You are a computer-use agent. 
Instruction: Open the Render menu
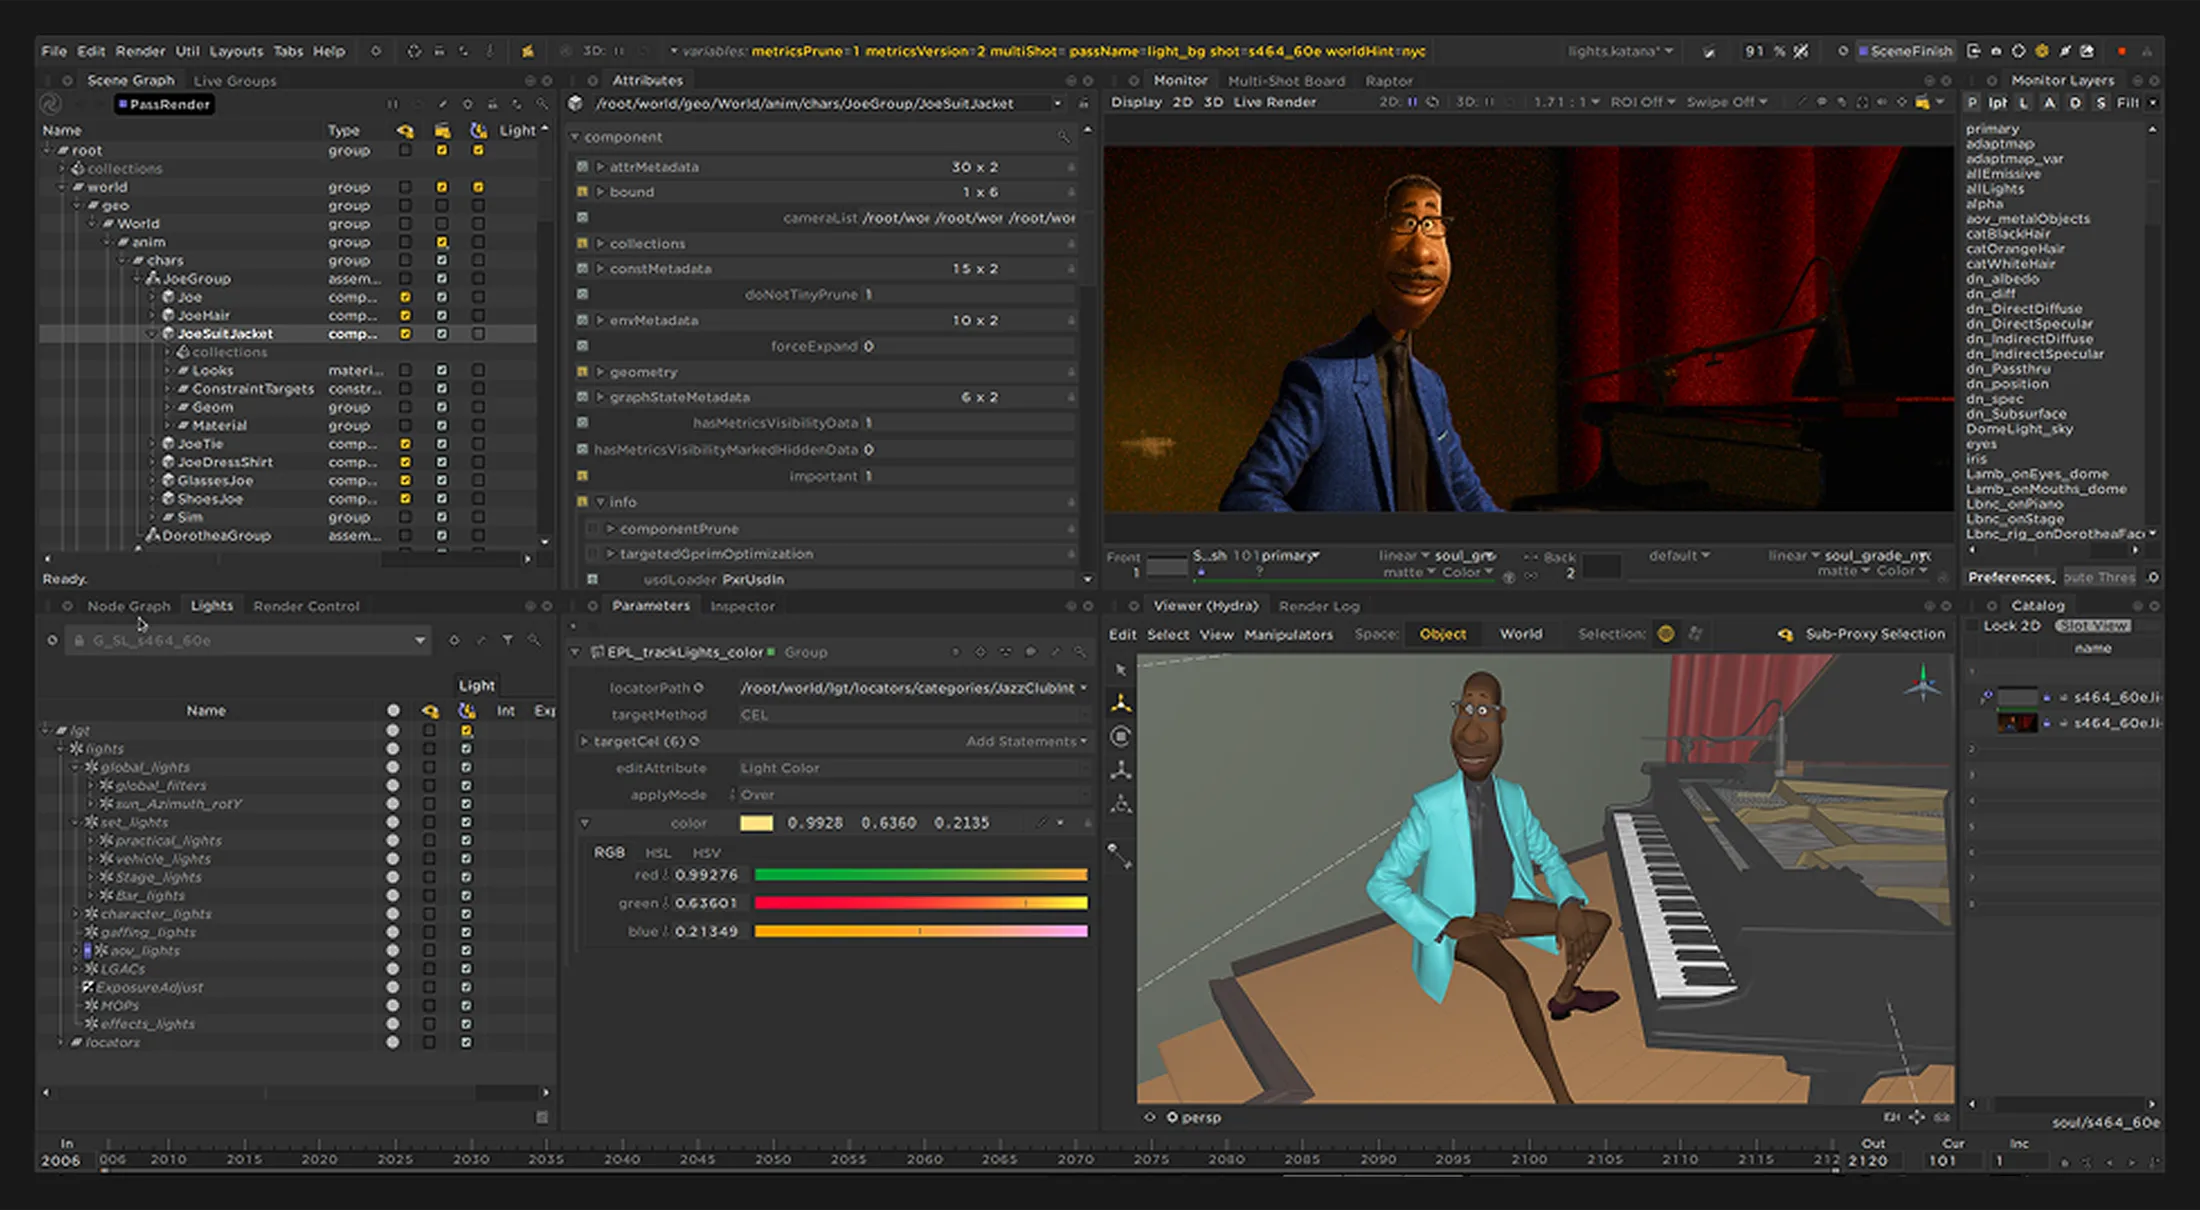[140, 51]
